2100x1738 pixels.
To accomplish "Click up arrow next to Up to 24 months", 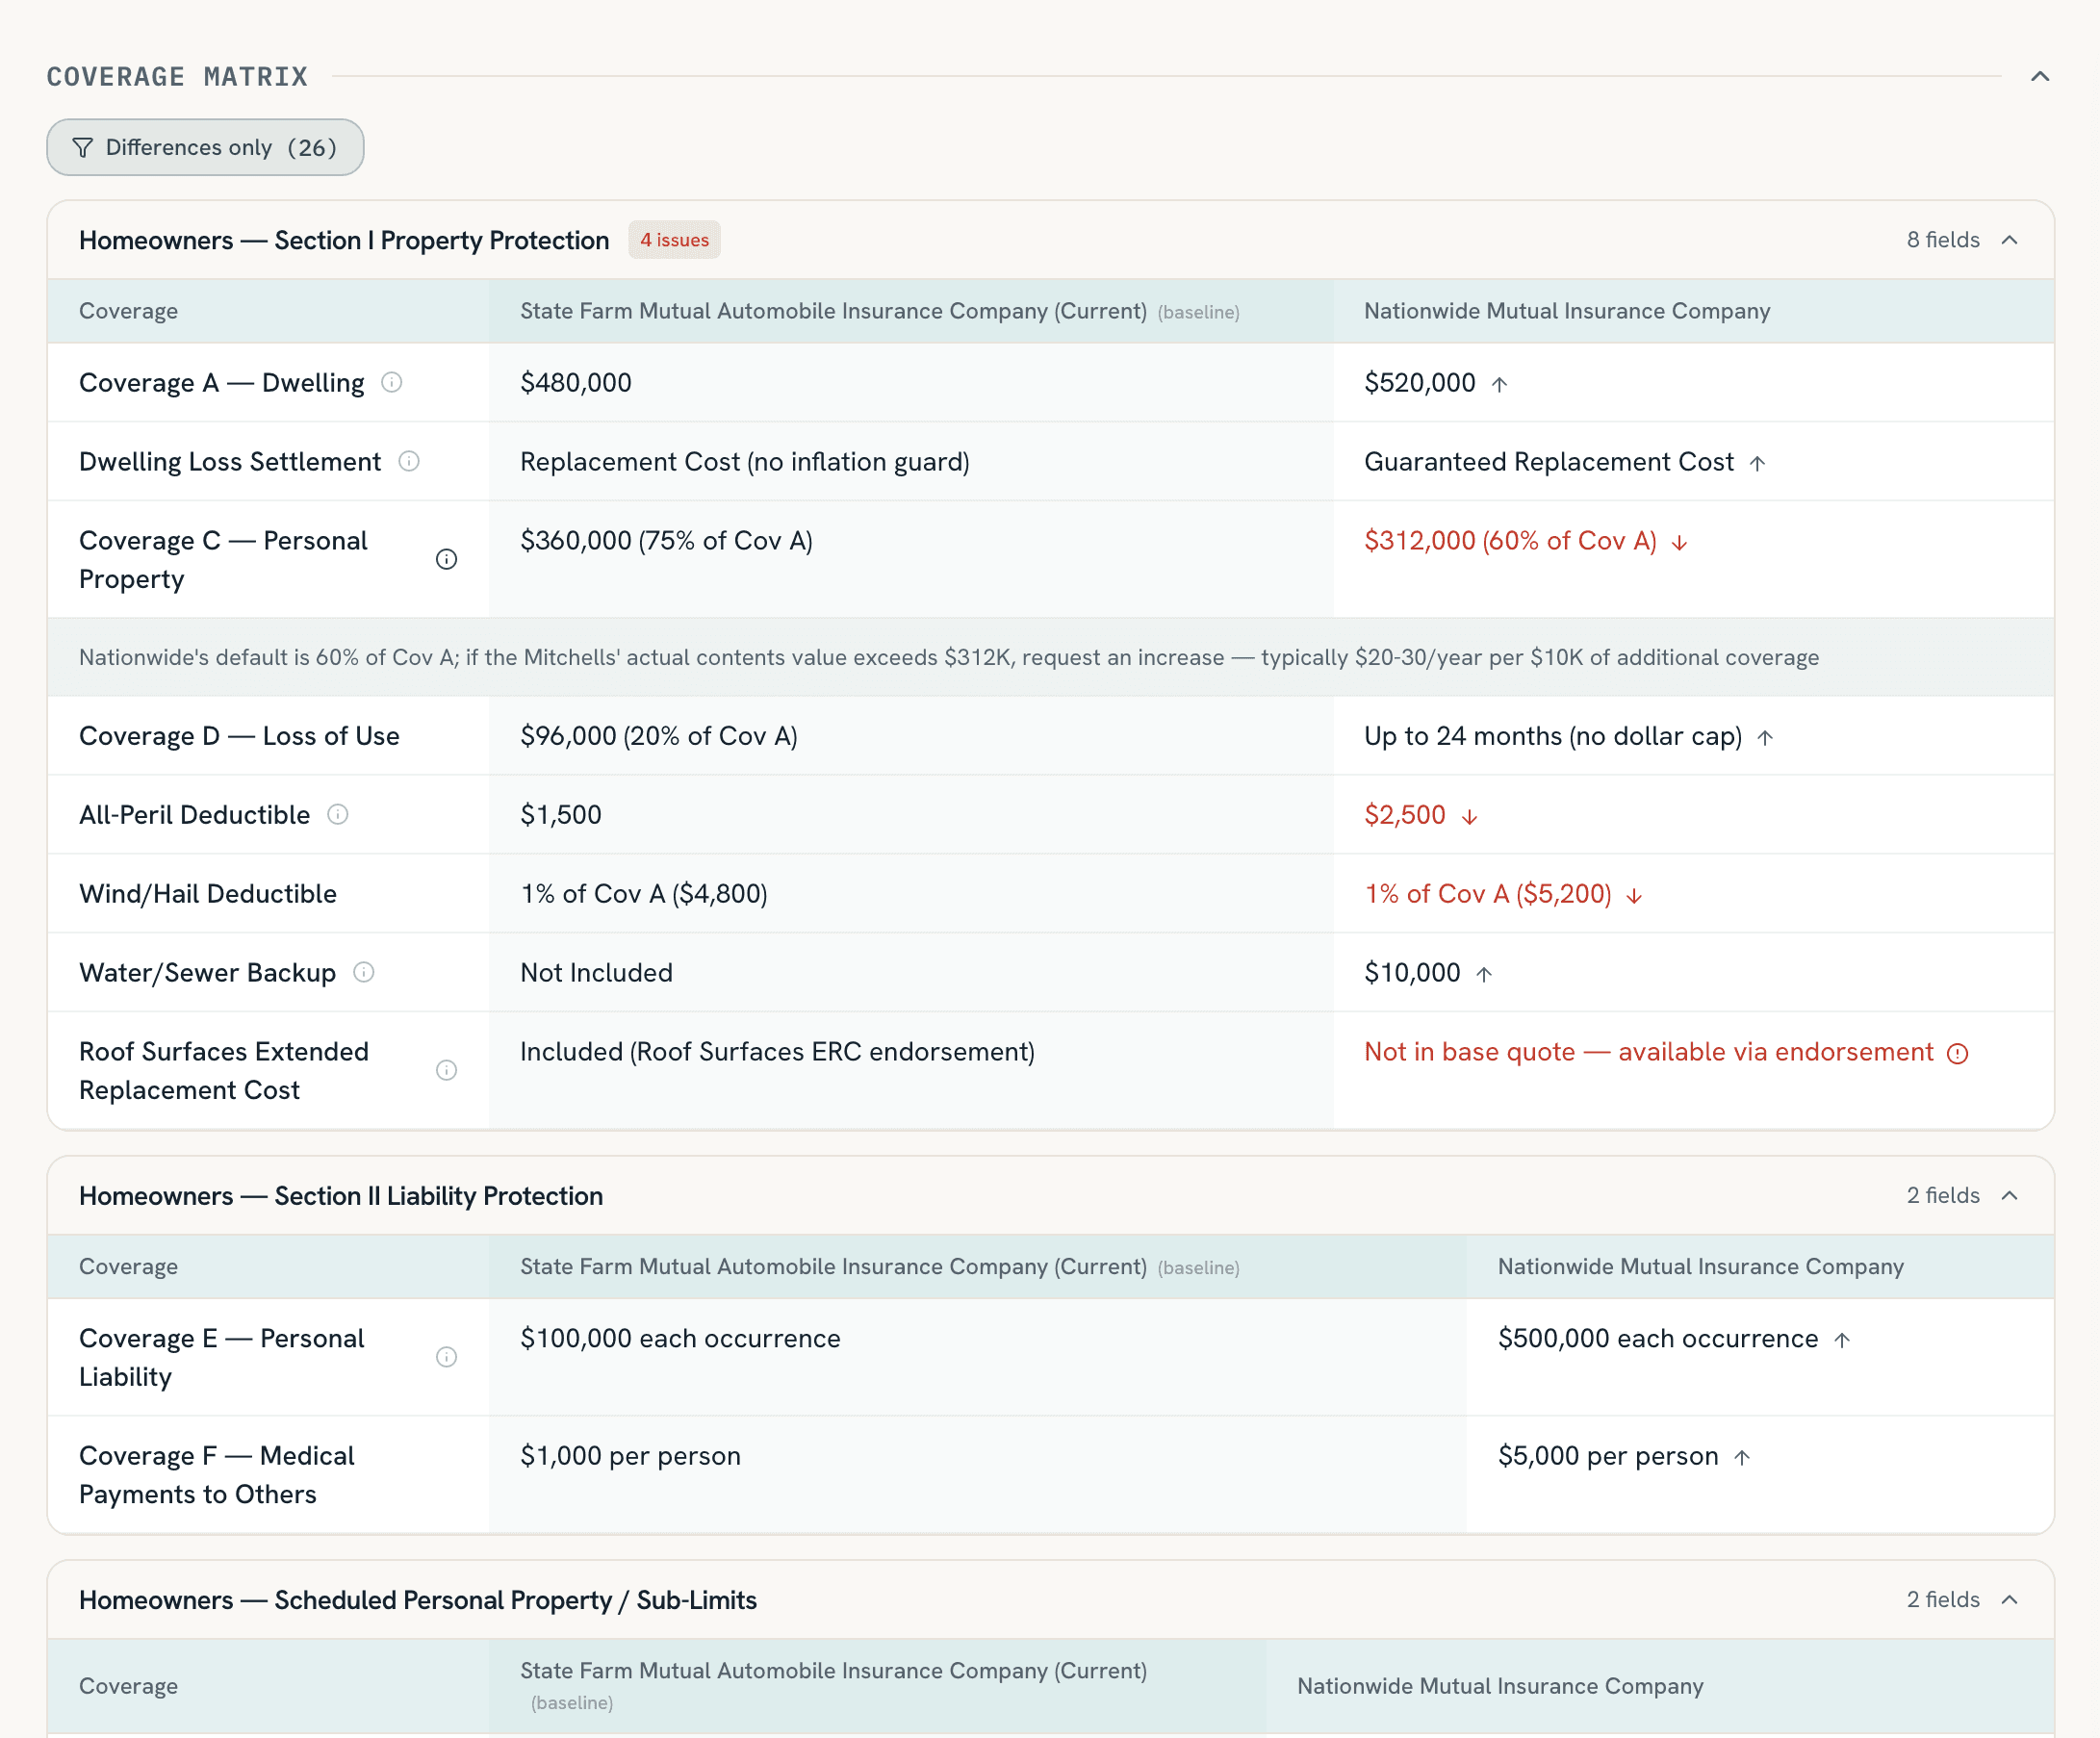I will pos(1765,737).
